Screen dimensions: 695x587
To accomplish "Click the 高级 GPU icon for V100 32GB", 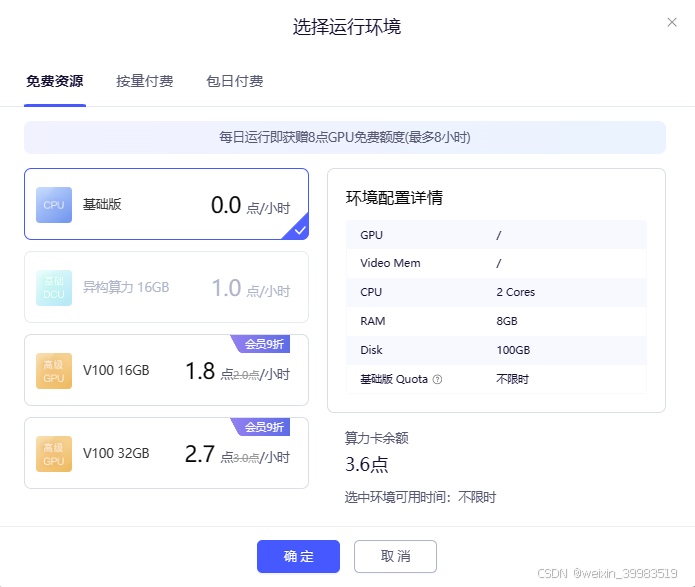I will tap(54, 454).
